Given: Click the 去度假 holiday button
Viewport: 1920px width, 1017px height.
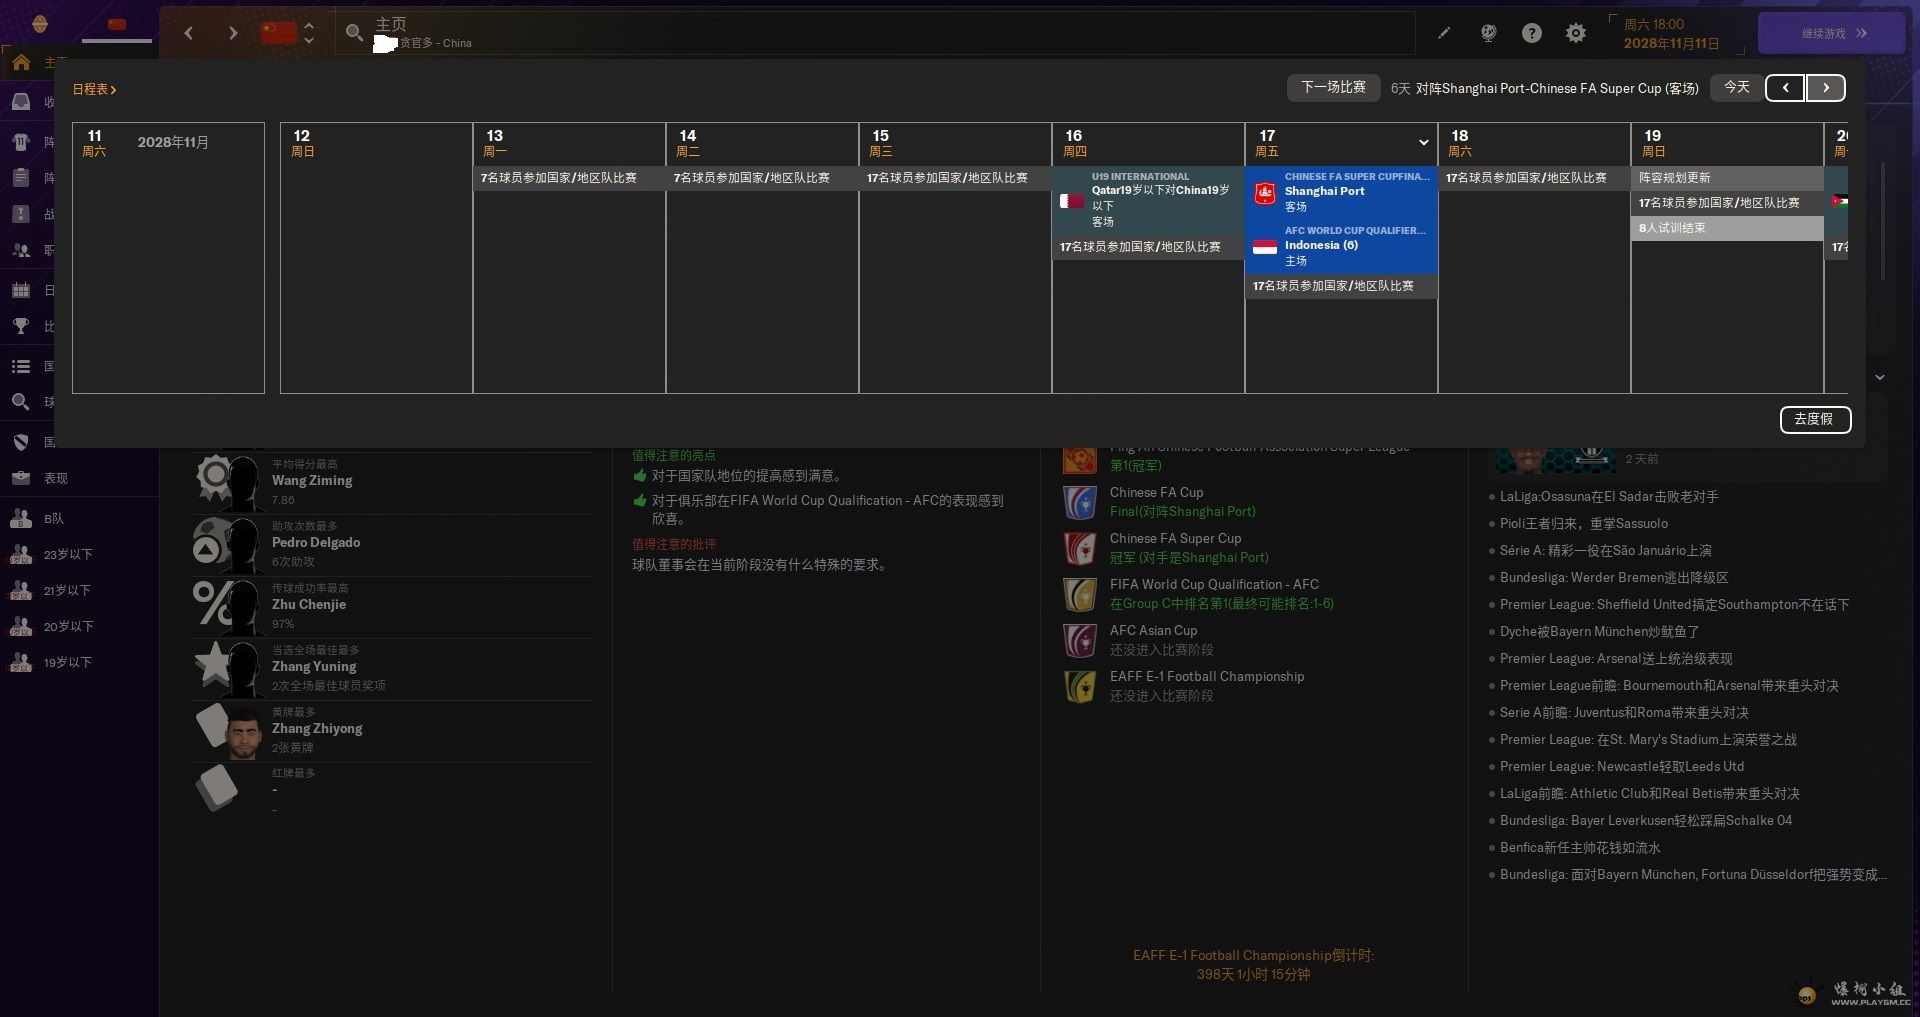Looking at the screenshot, I should [x=1814, y=419].
